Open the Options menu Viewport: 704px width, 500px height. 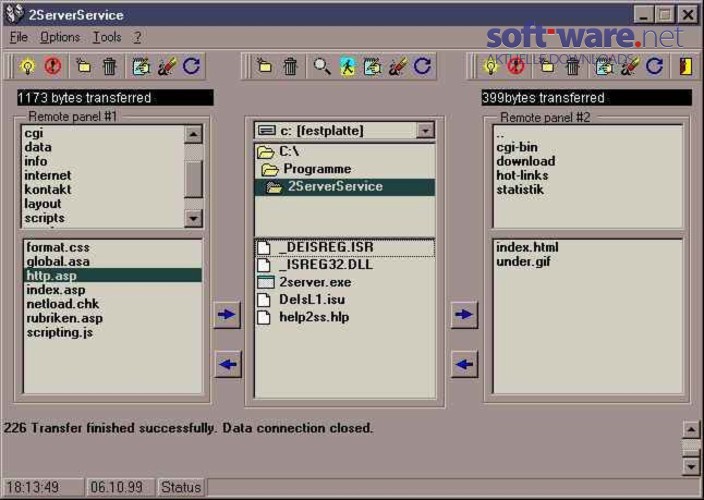60,37
